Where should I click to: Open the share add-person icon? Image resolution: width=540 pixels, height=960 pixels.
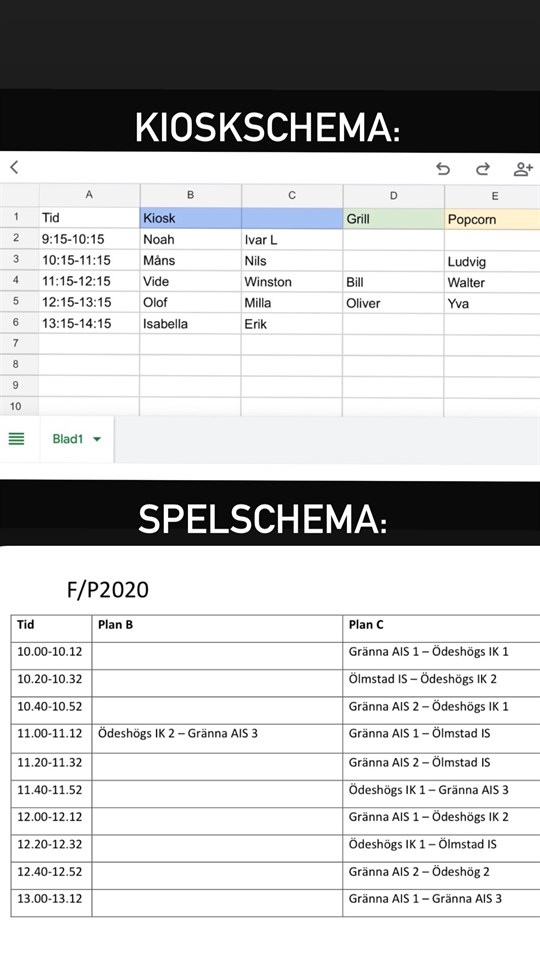tap(523, 169)
